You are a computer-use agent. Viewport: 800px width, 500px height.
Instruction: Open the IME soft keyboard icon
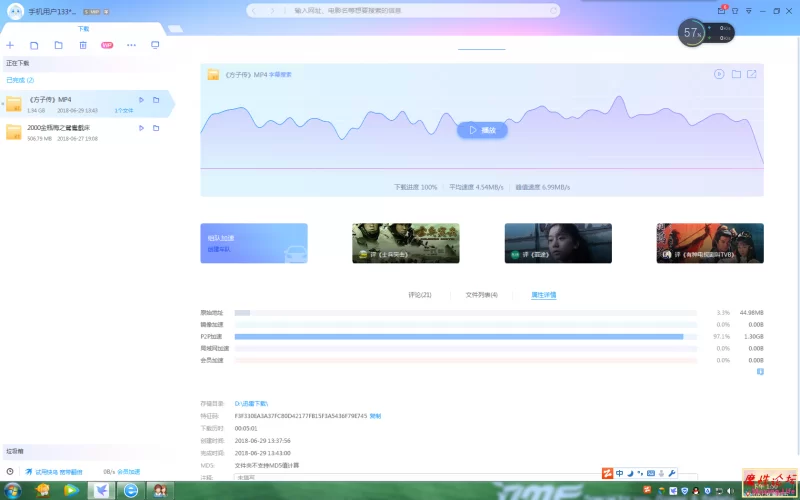coord(651,473)
